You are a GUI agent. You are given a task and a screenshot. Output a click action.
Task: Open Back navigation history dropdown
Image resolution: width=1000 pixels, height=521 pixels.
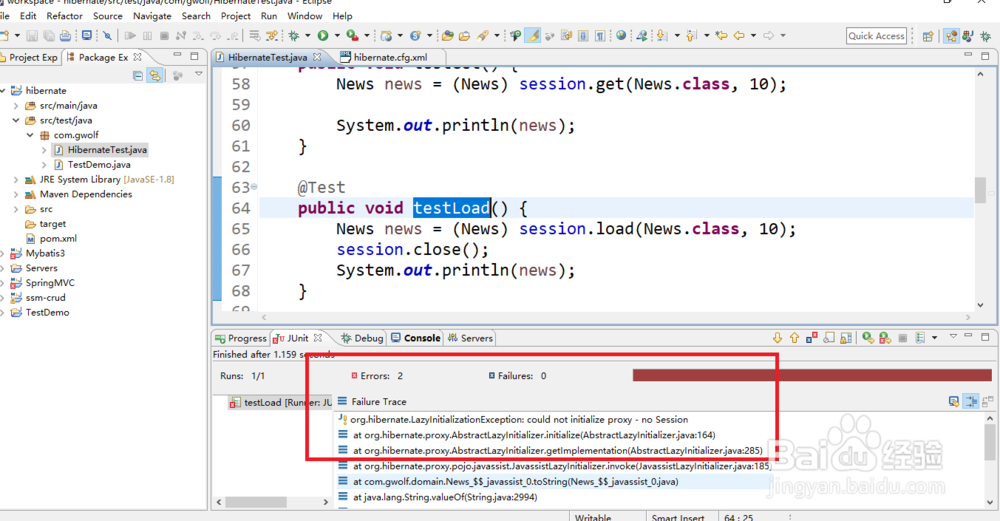[x=753, y=36]
